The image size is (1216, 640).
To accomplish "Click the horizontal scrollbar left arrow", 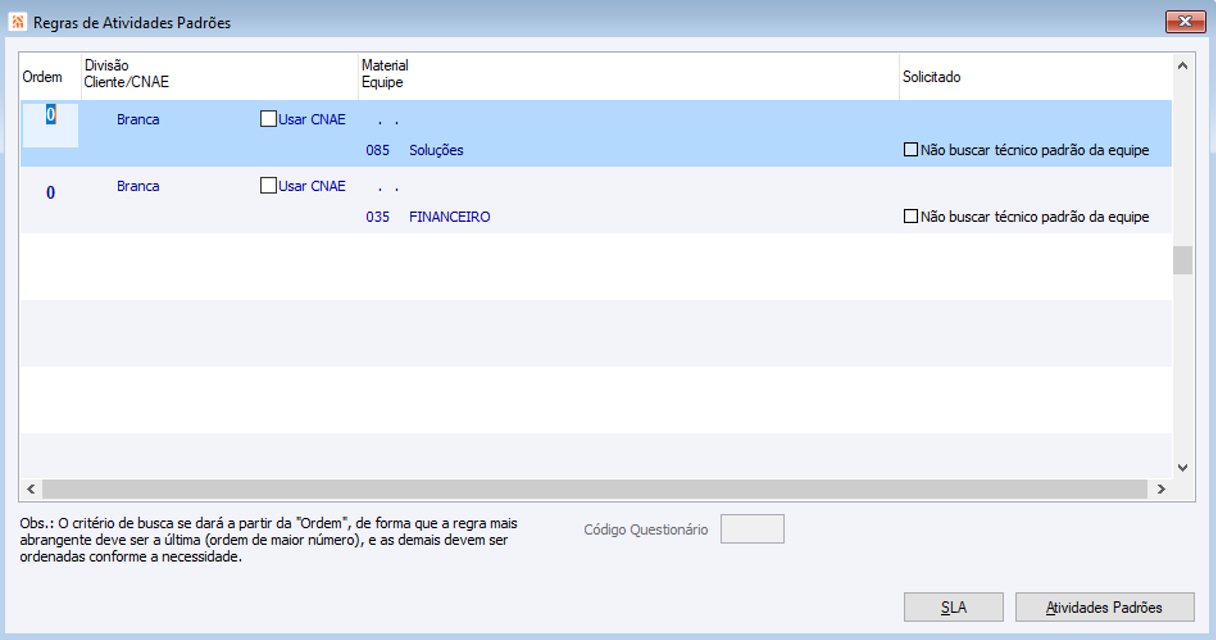I will (x=31, y=489).
